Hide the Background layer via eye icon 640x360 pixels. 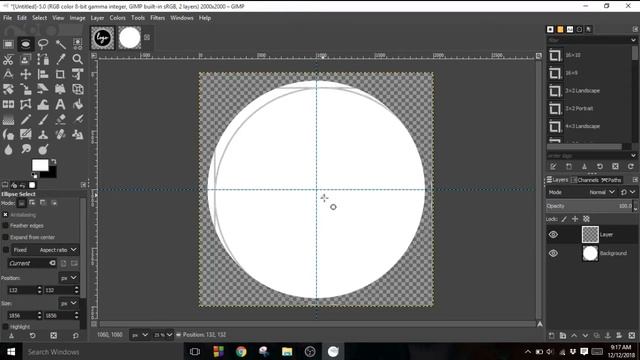click(553, 253)
